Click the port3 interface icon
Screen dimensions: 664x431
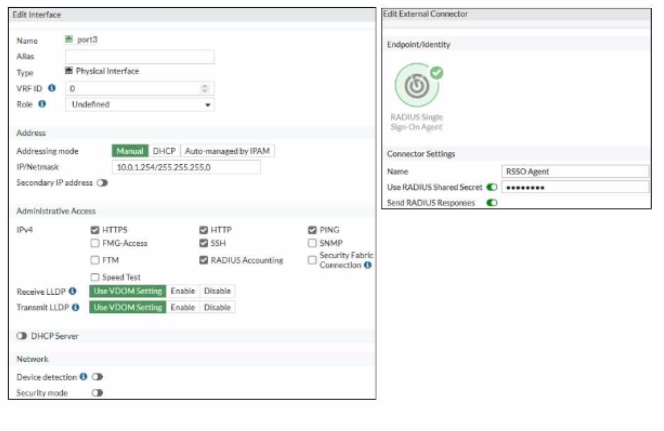[x=69, y=39]
